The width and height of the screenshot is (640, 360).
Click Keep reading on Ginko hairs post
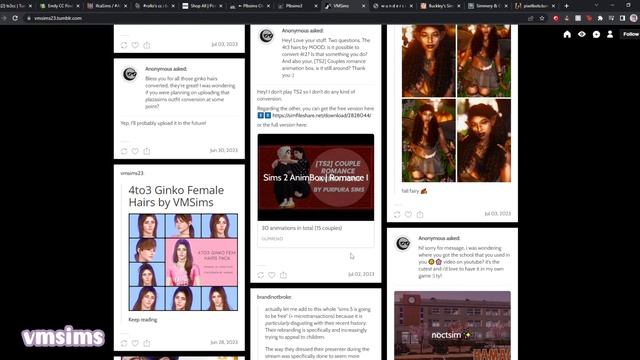(x=143, y=320)
